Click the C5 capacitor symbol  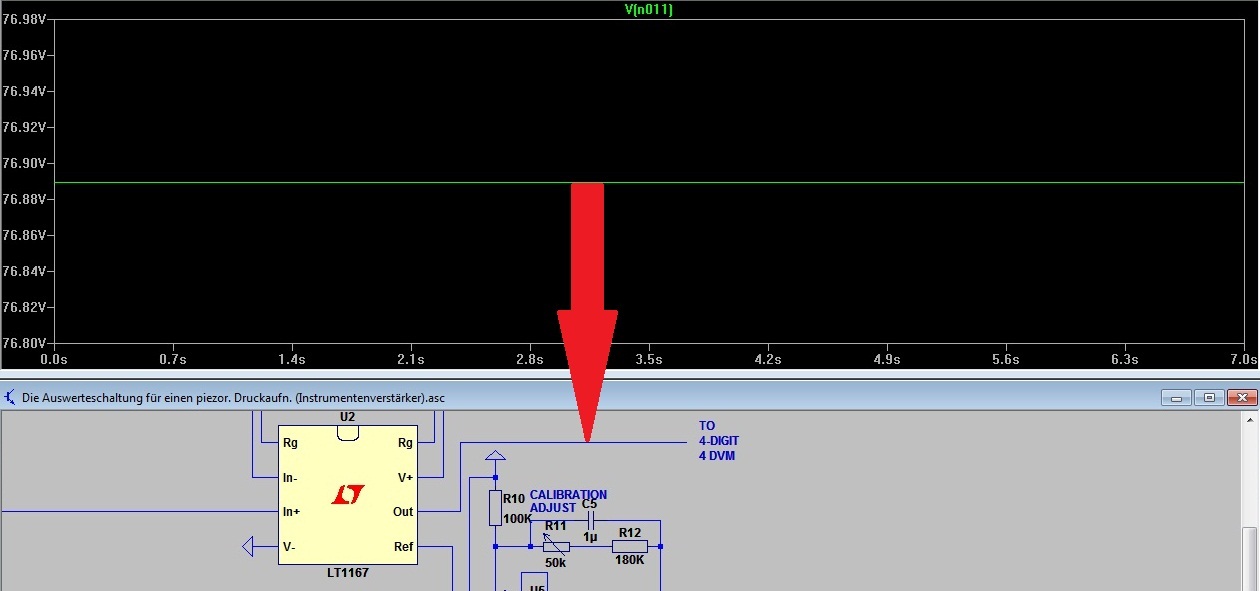click(x=591, y=520)
